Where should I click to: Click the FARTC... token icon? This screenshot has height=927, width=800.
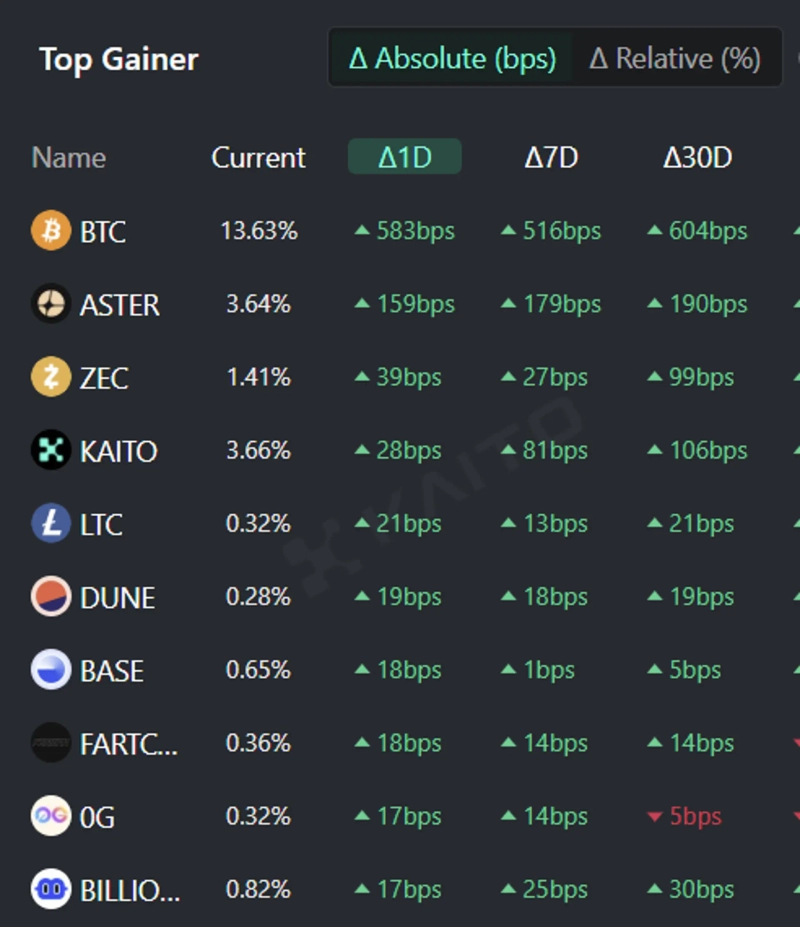point(51,743)
